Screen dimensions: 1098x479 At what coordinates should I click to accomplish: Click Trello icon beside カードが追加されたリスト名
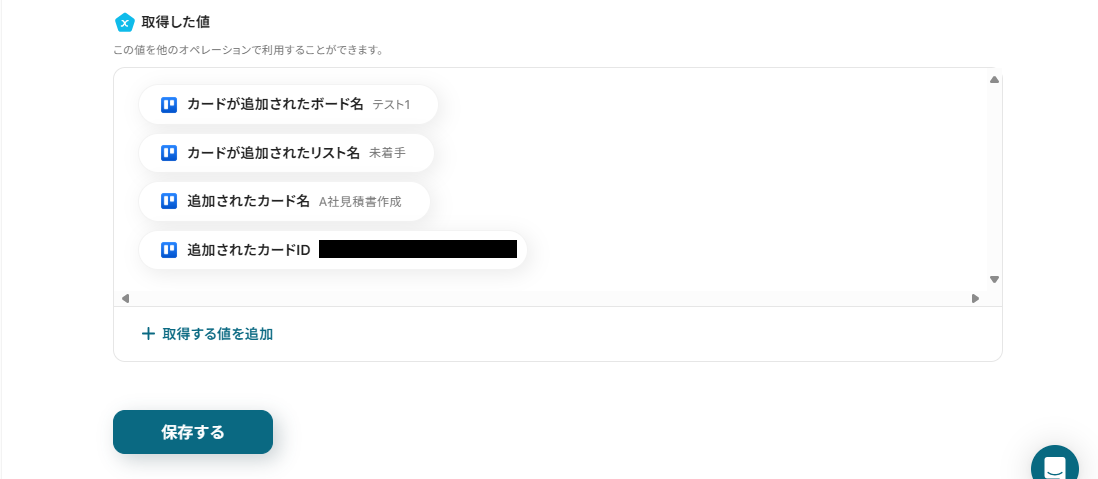click(x=169, y=153)
